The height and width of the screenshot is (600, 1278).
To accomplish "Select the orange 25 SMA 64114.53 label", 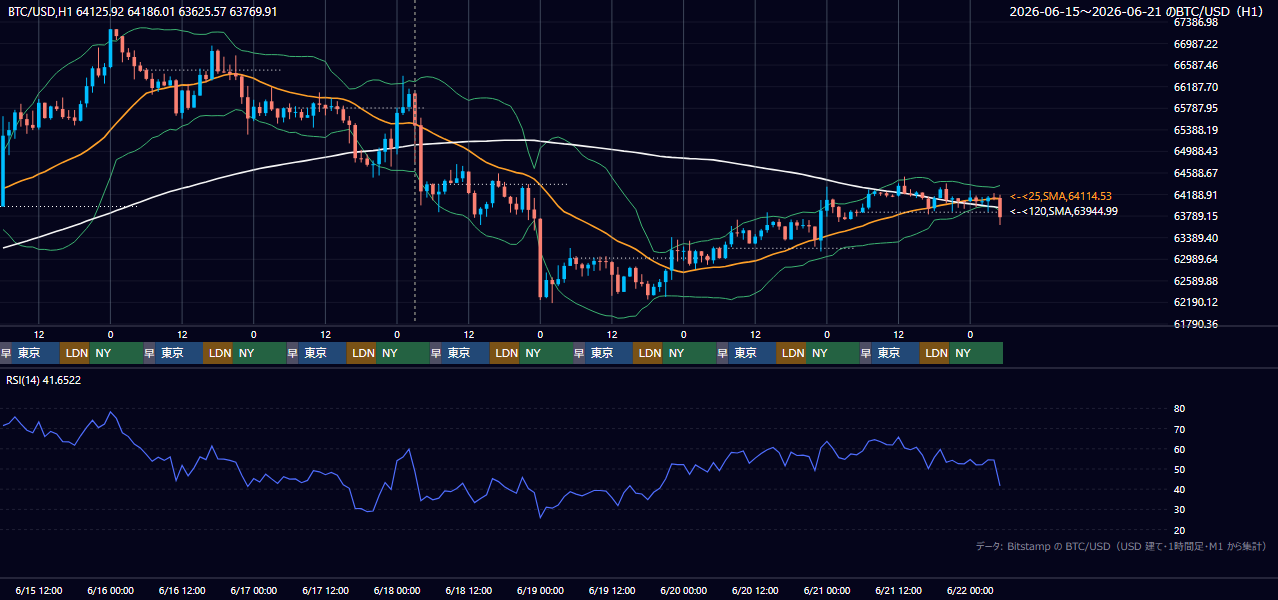I will [1061, 197].
